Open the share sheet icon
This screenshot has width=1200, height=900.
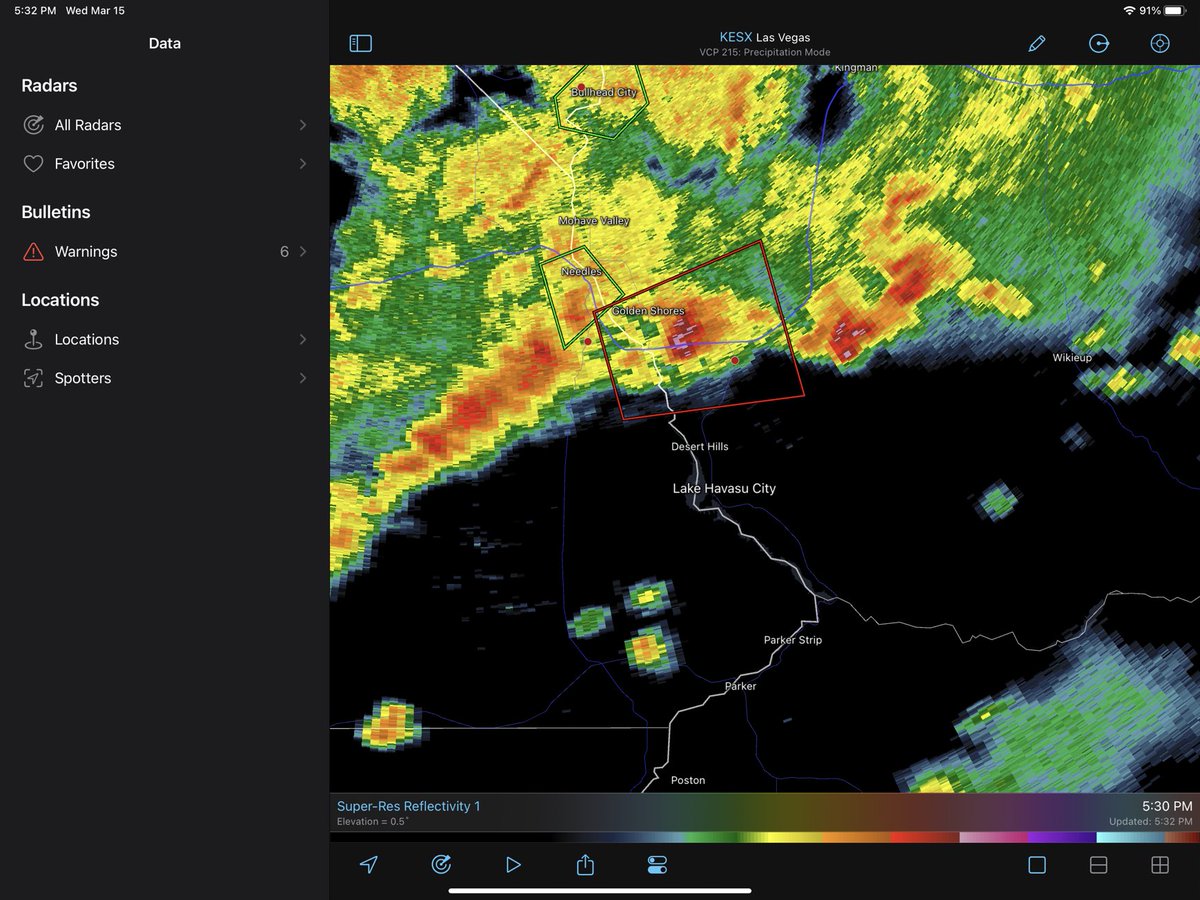585,864
